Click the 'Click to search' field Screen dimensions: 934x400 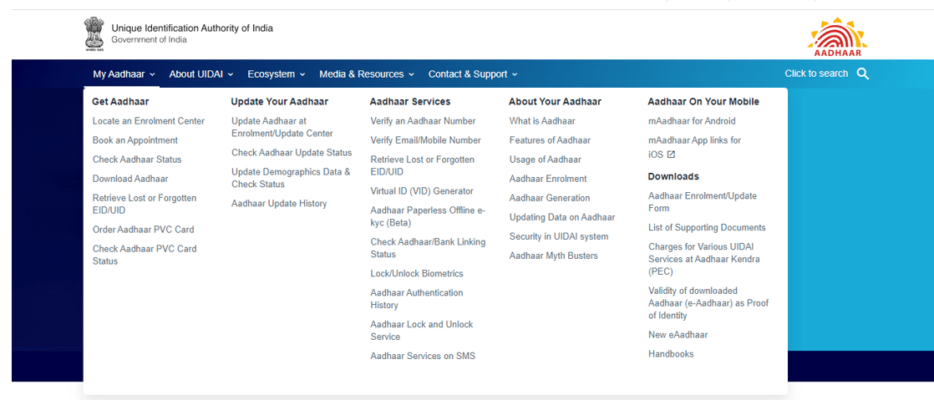tap(816, 74)
